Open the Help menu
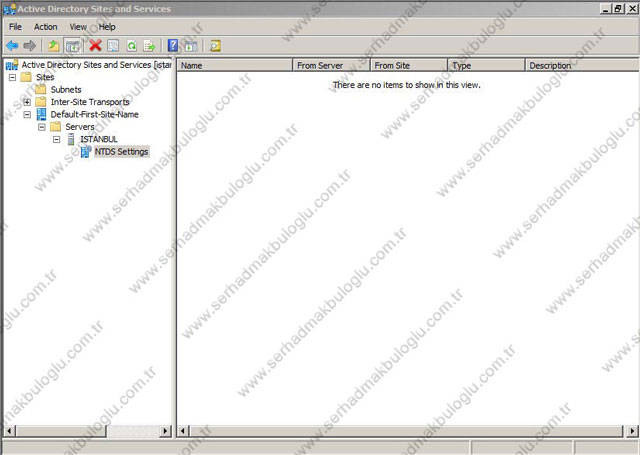Image resolution: width=640 pixels, height=455 pixels. [107, 27]
